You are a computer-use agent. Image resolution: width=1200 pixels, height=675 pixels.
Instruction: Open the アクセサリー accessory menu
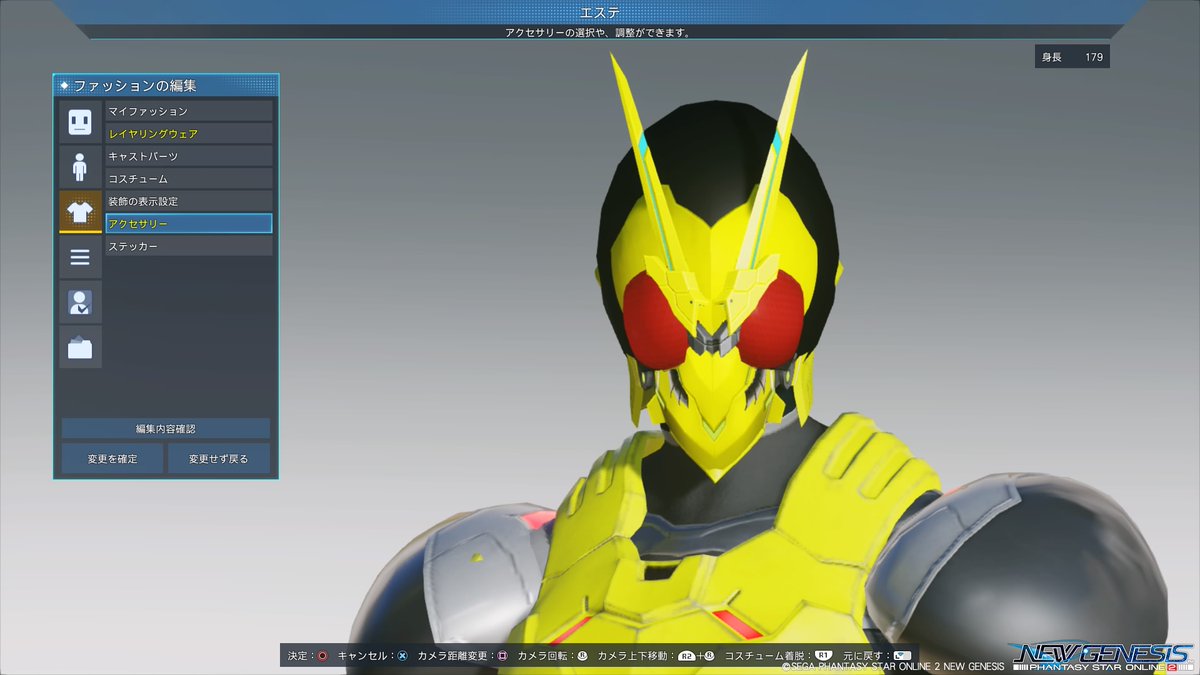tap(189, 223)
